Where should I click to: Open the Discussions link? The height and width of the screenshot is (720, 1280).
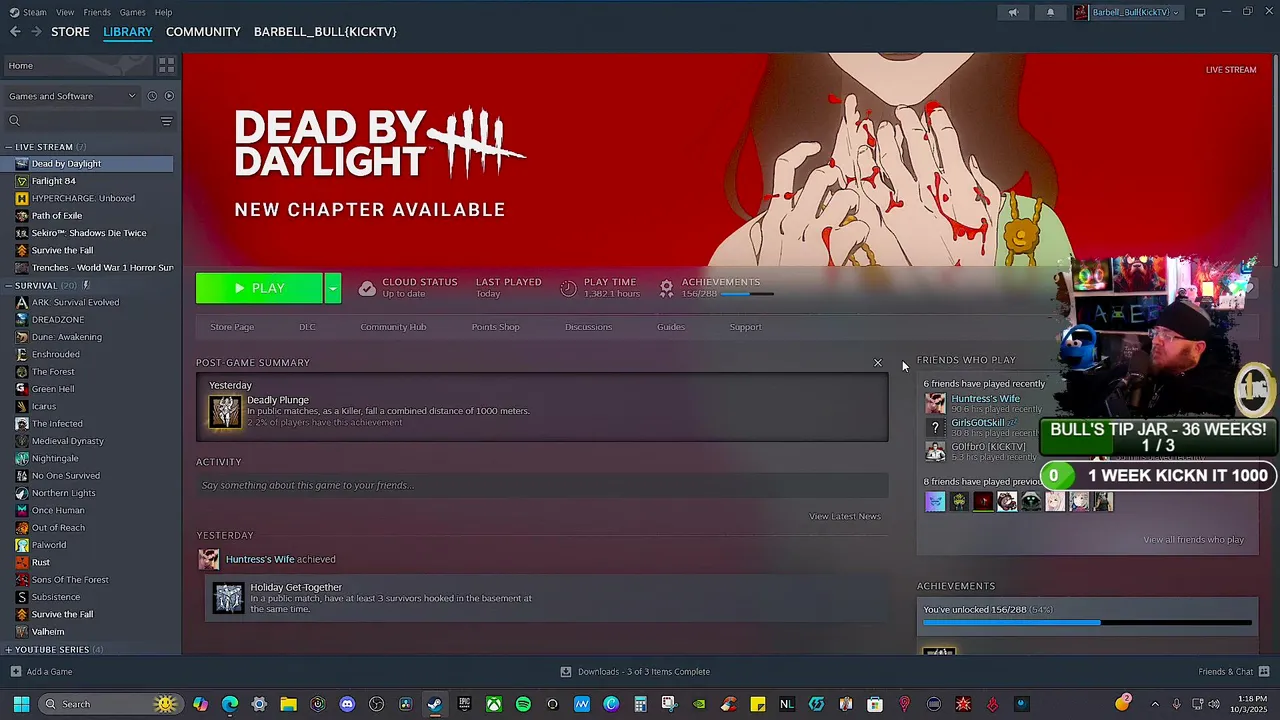coord(588,327)
